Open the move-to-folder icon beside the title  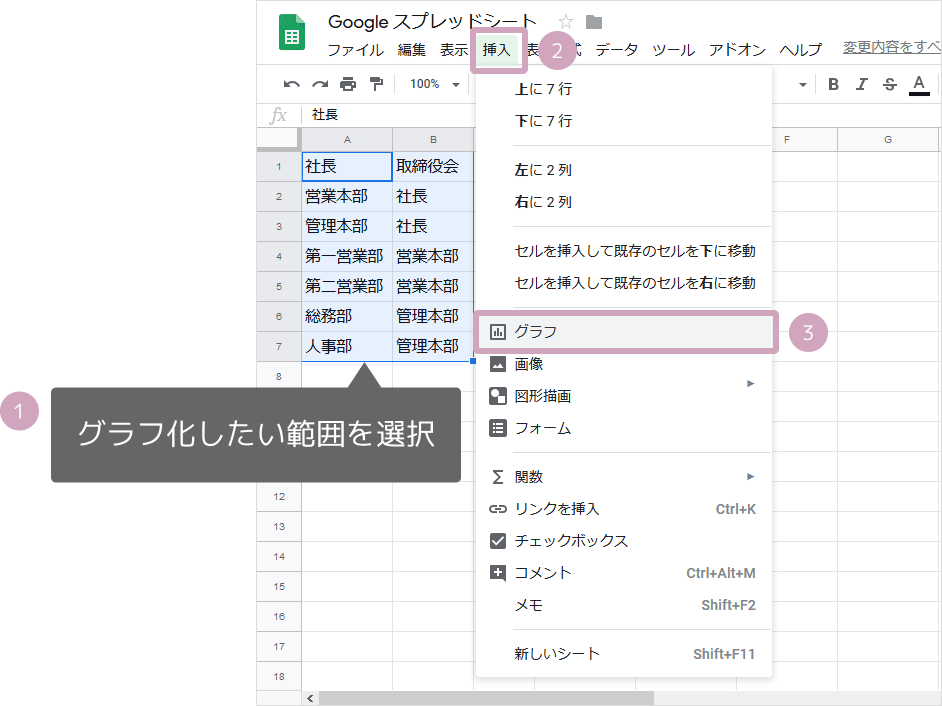point(592,20)
